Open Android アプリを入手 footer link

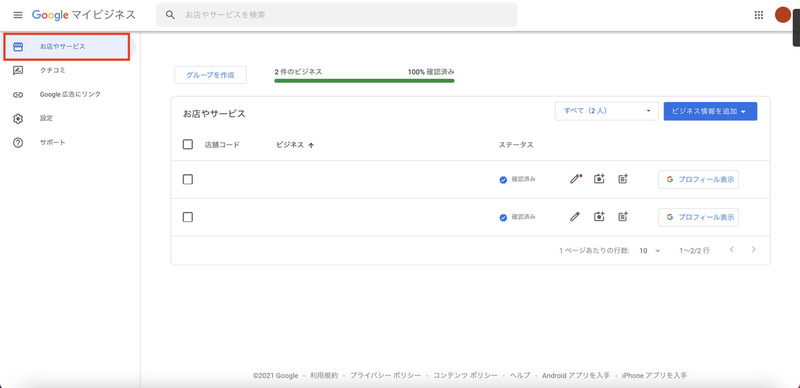[576, 375]
